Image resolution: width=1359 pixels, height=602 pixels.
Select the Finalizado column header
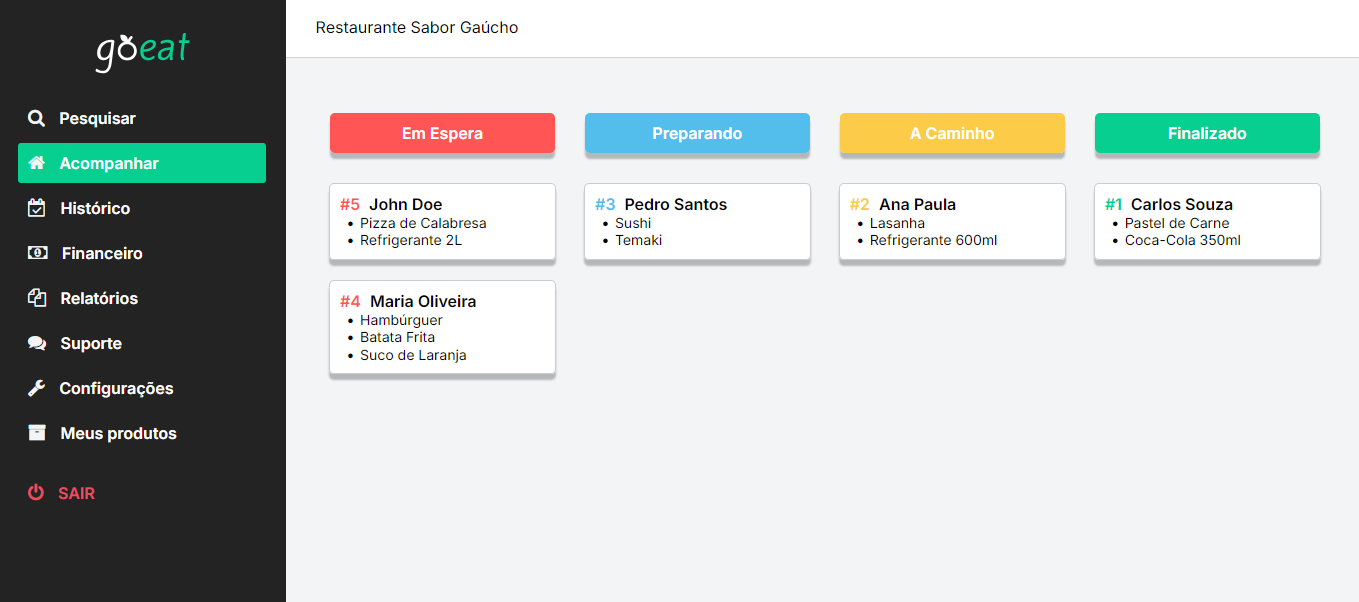coord(1207,133)
